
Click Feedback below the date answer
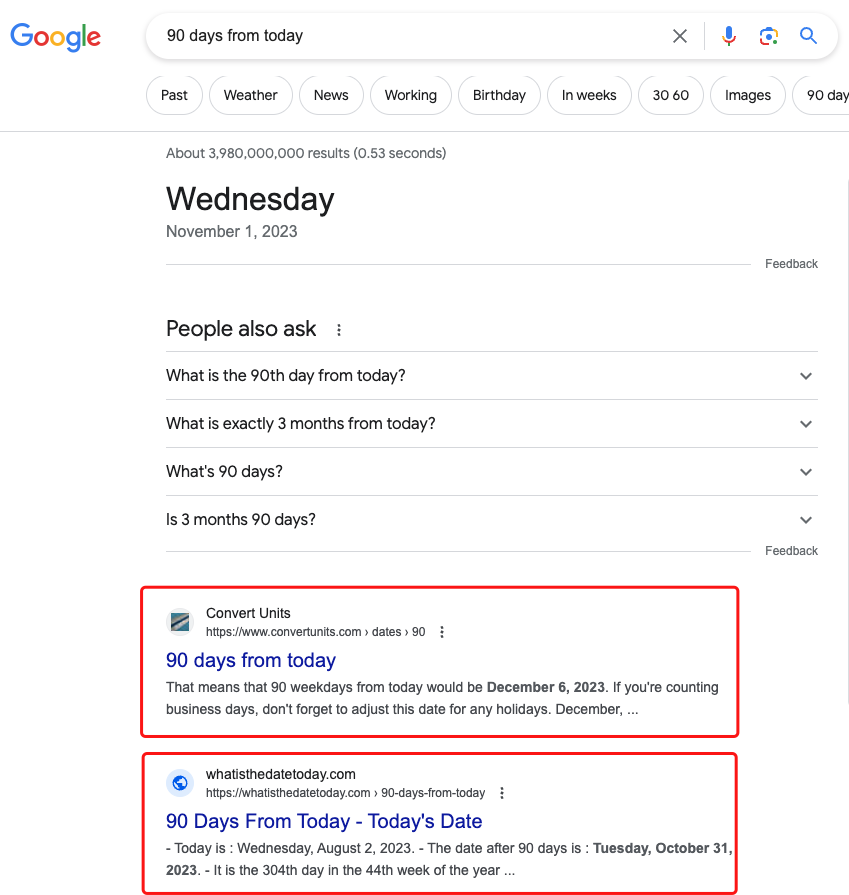(791, 264)
